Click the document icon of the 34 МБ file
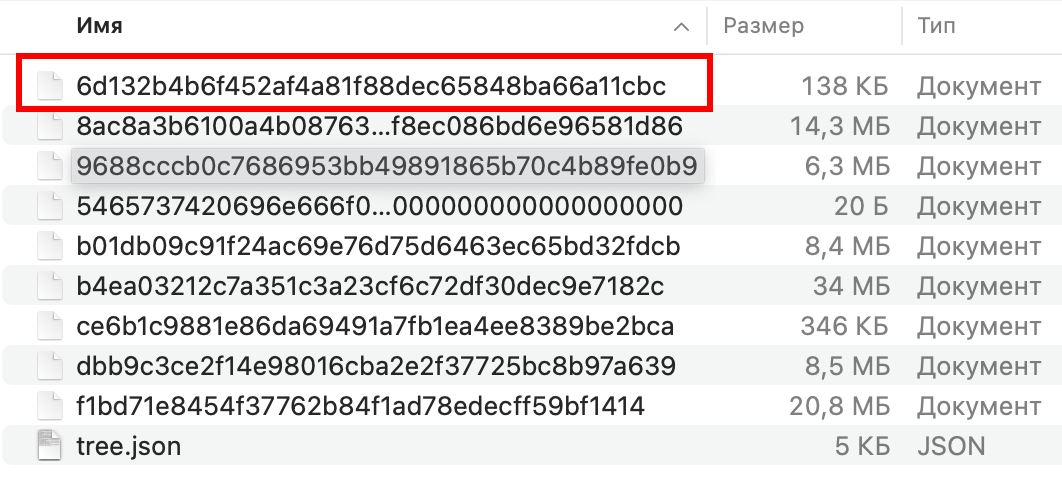The width and height of the screenshot is (1062, 487). 50,287
